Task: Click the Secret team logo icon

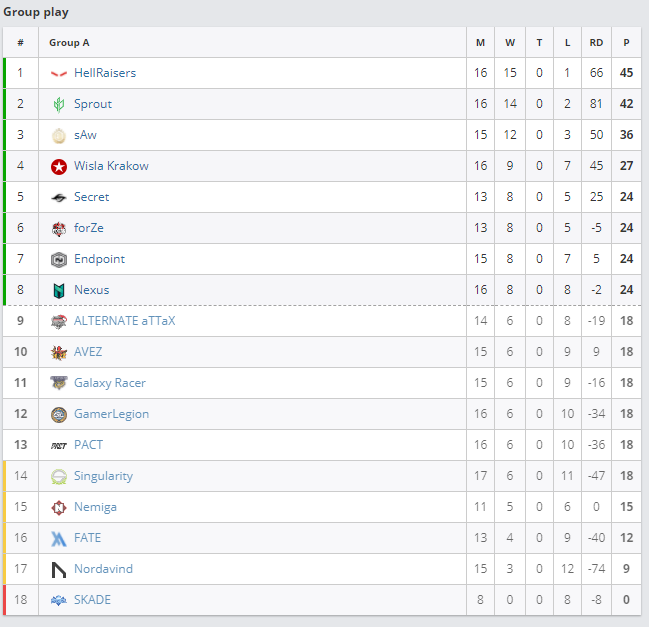Action: coord(59,197)
